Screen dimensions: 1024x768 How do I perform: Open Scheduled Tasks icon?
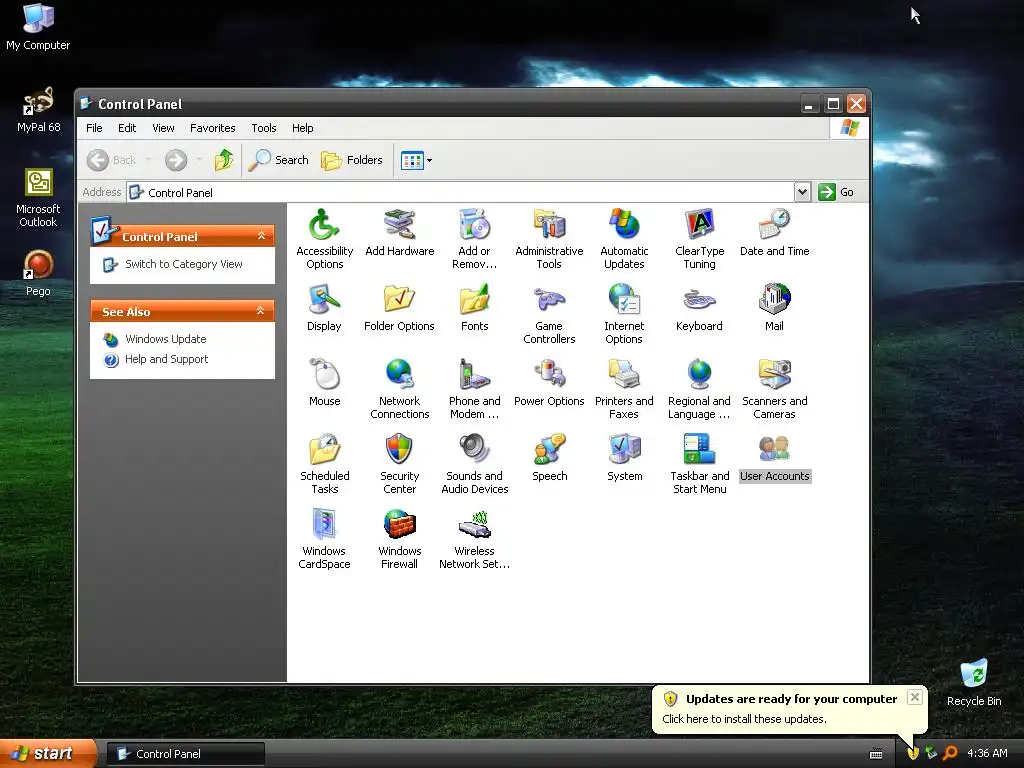click(324, 464)
